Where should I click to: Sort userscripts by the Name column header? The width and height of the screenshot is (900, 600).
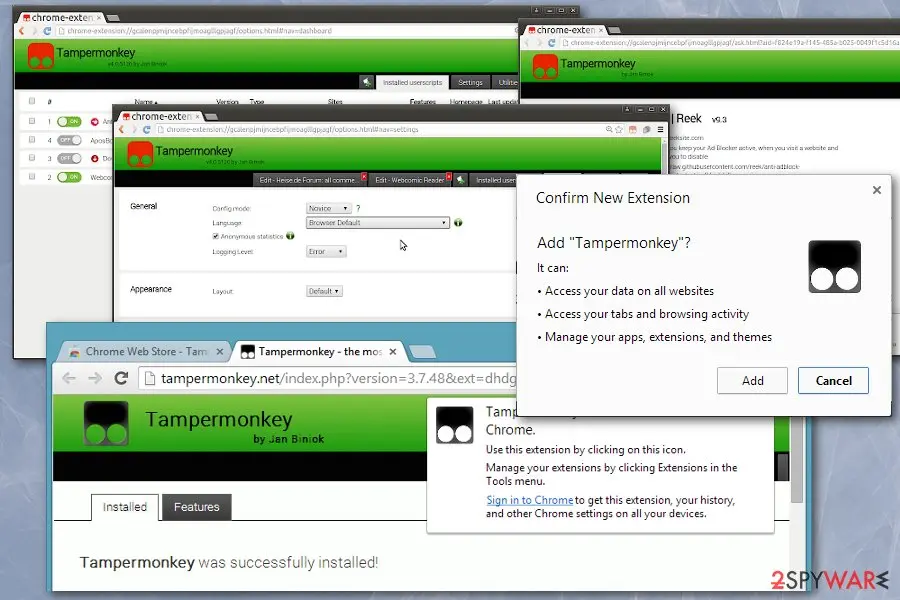coord(145,102)
